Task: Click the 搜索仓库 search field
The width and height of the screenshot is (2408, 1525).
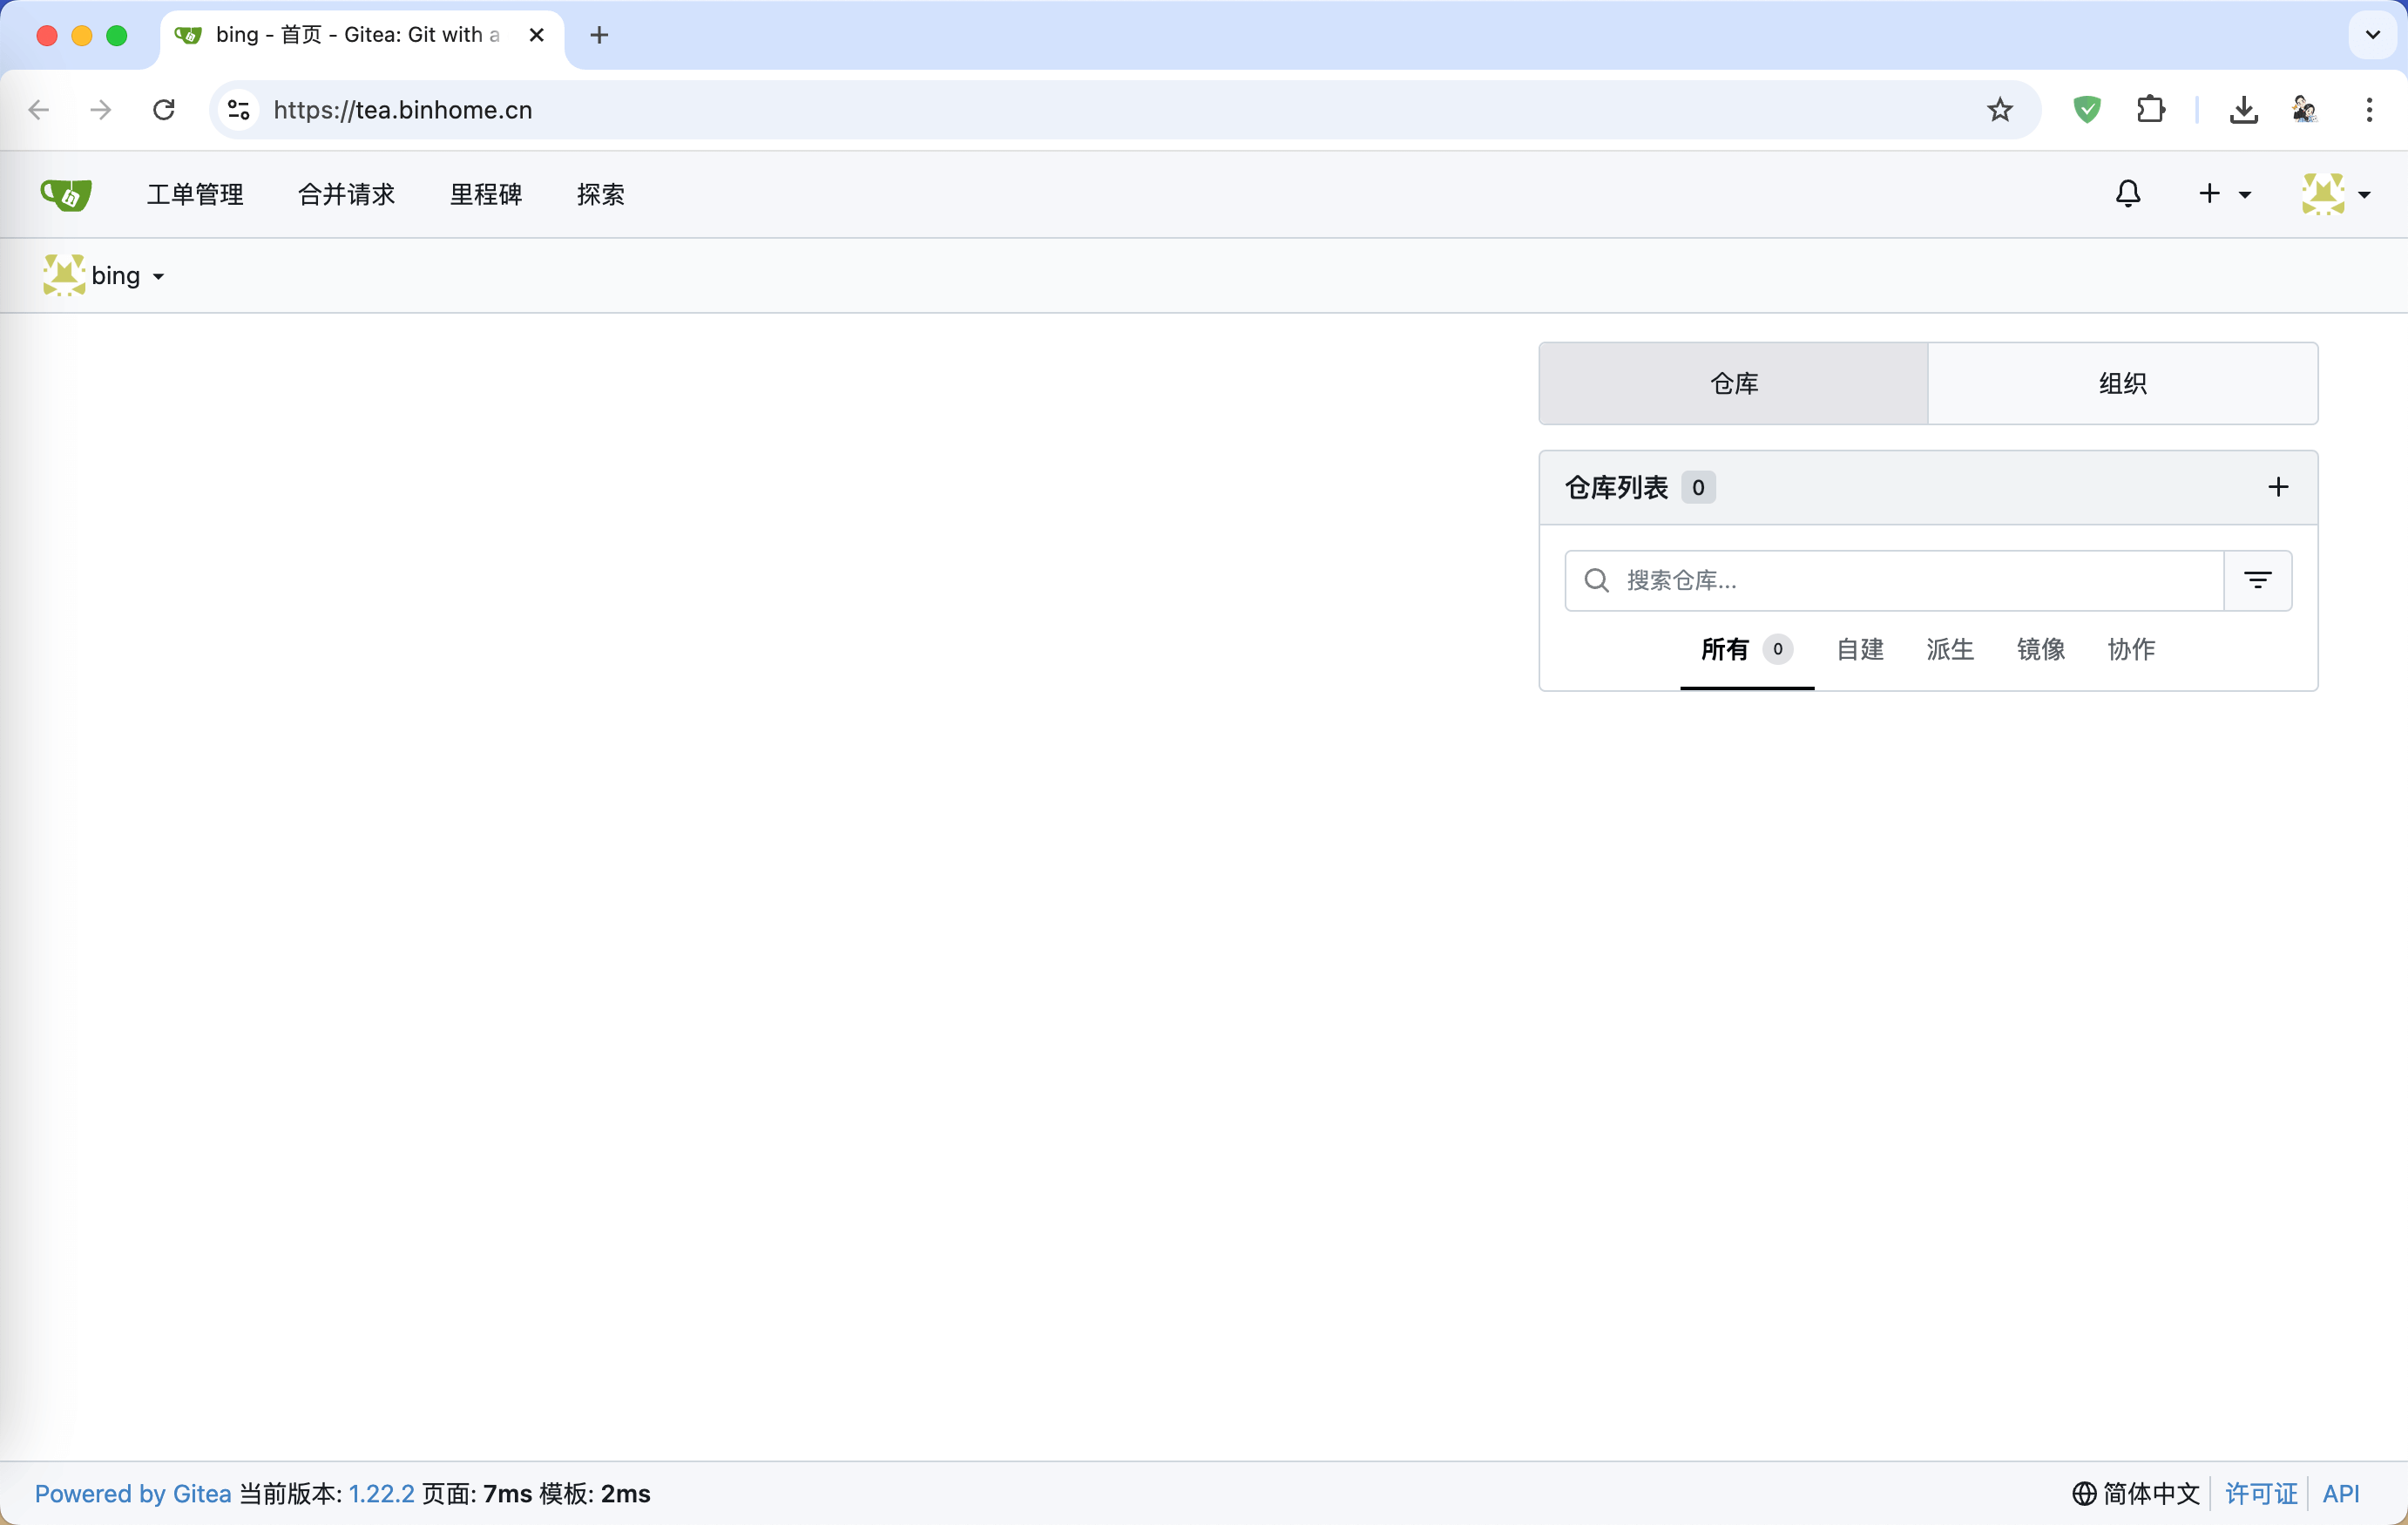Action: pyautogui.click(x=1894, y=580)
